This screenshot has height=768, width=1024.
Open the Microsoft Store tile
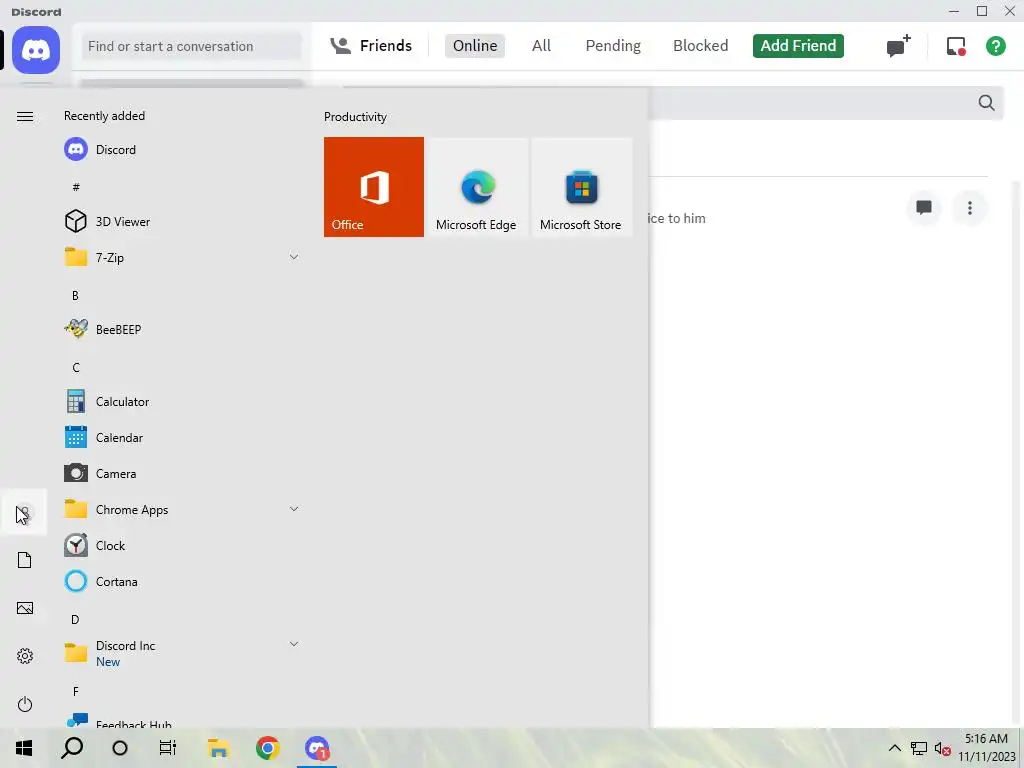[582, 187]
